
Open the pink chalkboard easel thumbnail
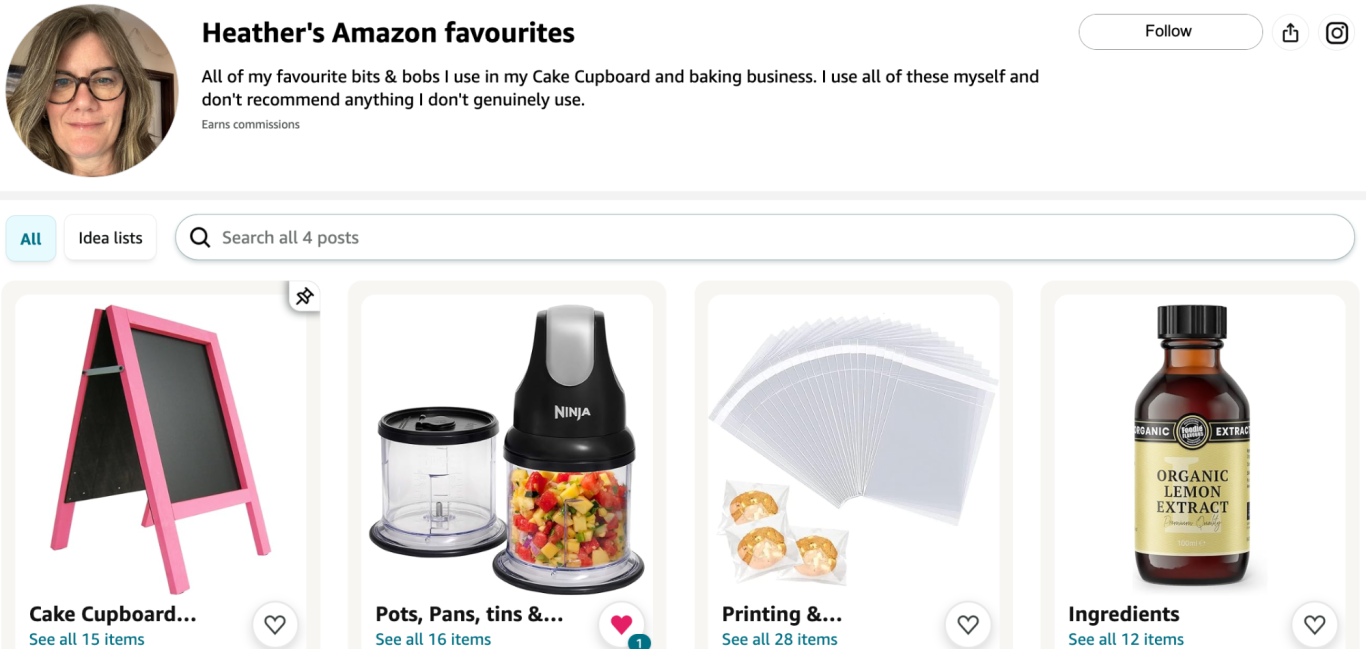[x=160, y=448]
